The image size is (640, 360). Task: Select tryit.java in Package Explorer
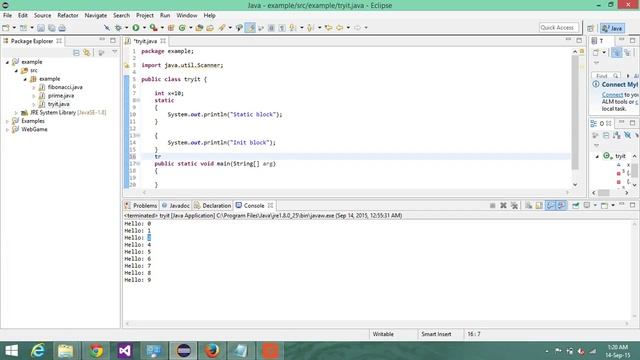pos(58,104)
